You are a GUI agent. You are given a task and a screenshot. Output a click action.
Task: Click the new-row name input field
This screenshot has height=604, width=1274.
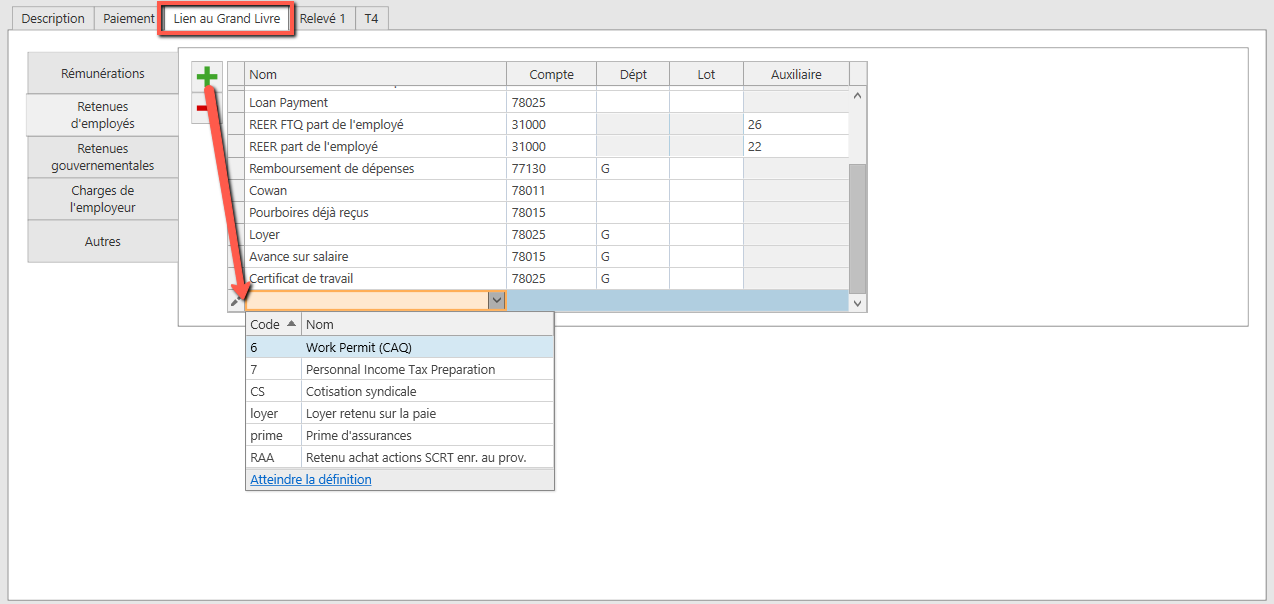[x=366, y=300]
